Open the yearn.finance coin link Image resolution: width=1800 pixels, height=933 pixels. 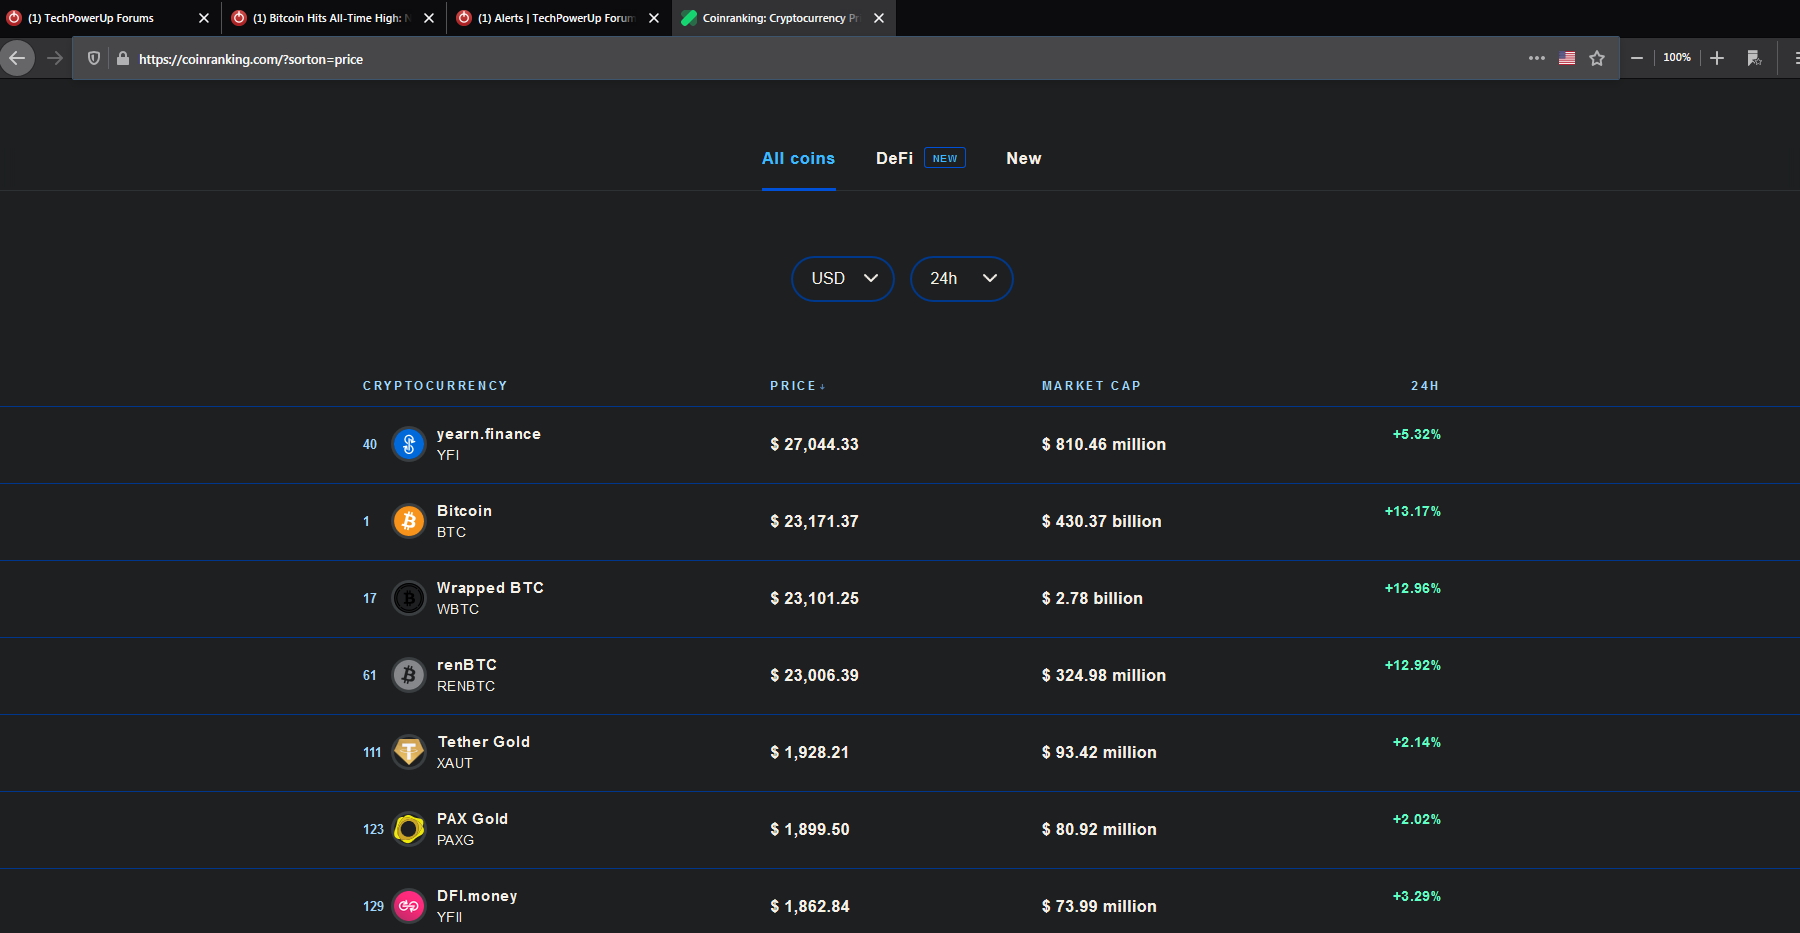pyautogui.click(x=489, y=434)
